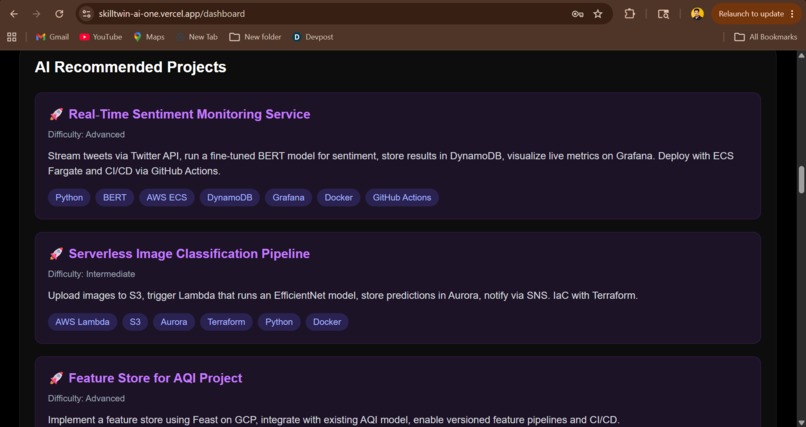
Task: Click the browser forward arrow
Action: (36, 14)
